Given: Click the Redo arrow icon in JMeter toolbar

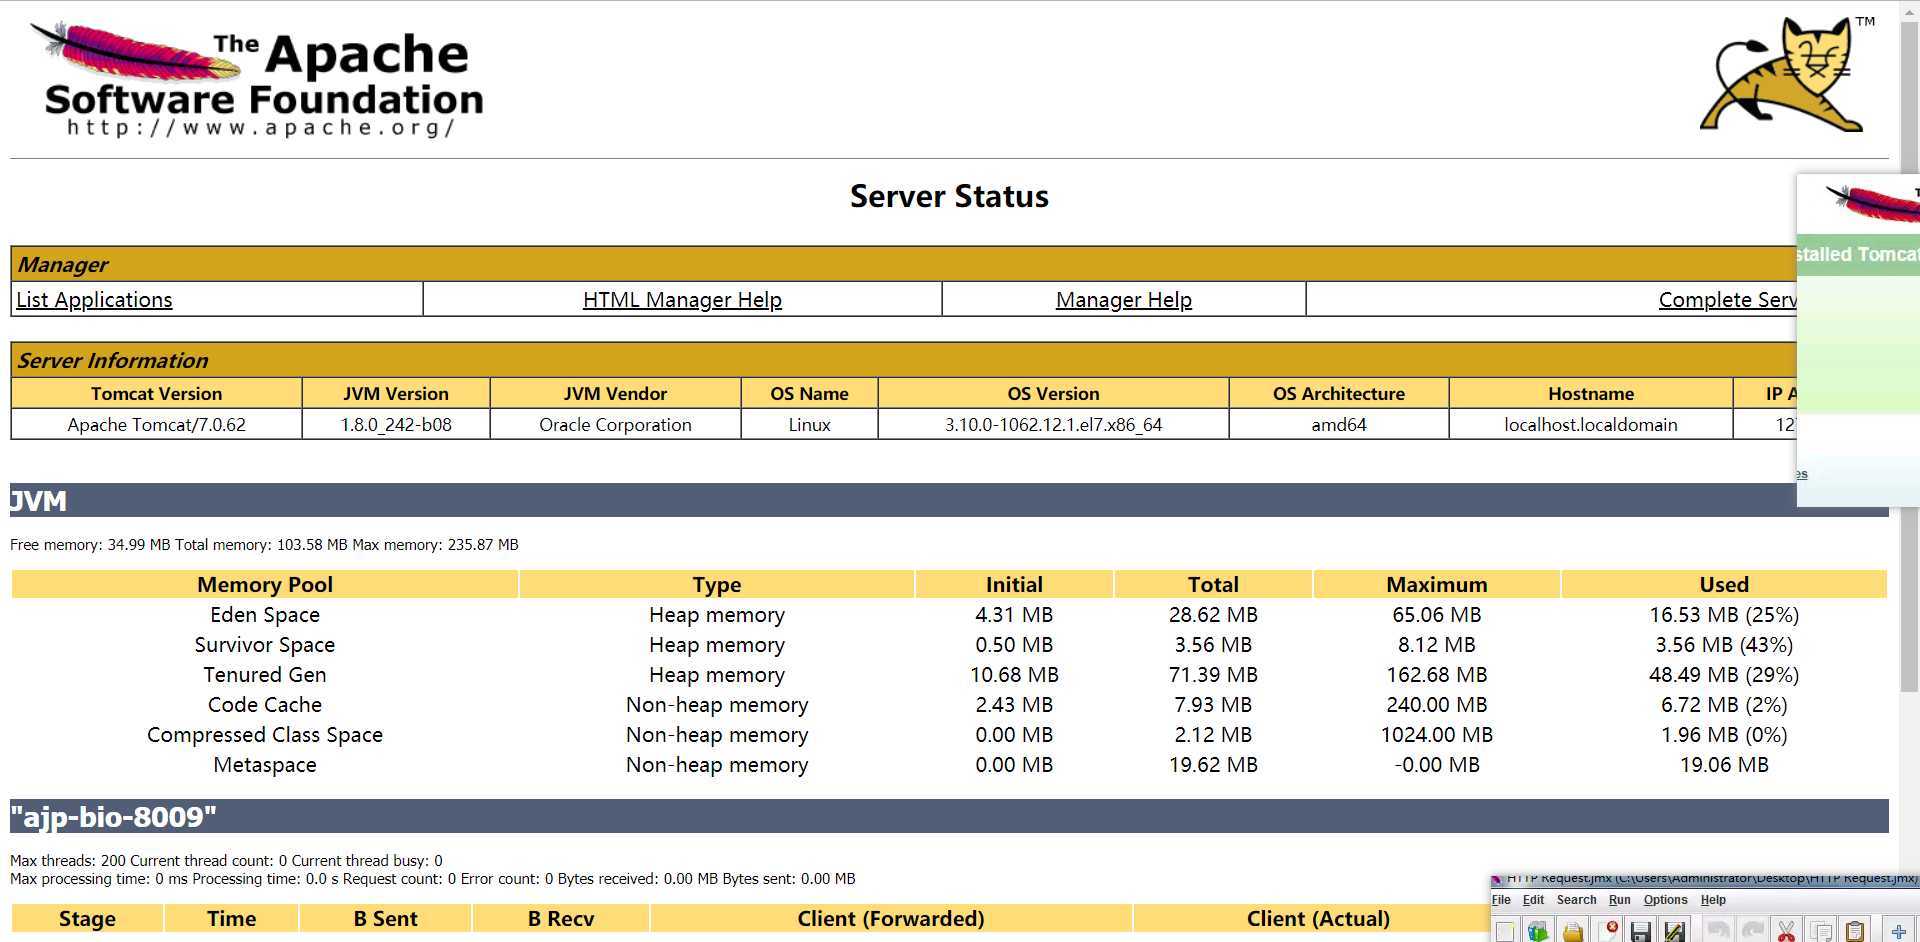Looking at the screenshot, I should point(1753,931).
